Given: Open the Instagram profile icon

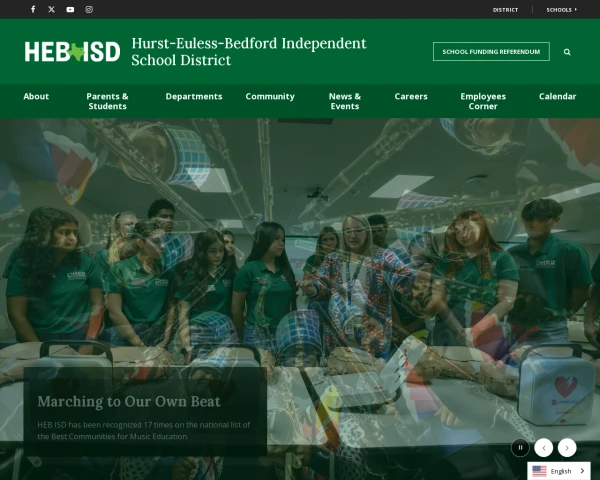Looking at the screenshot, I should 89,9.
